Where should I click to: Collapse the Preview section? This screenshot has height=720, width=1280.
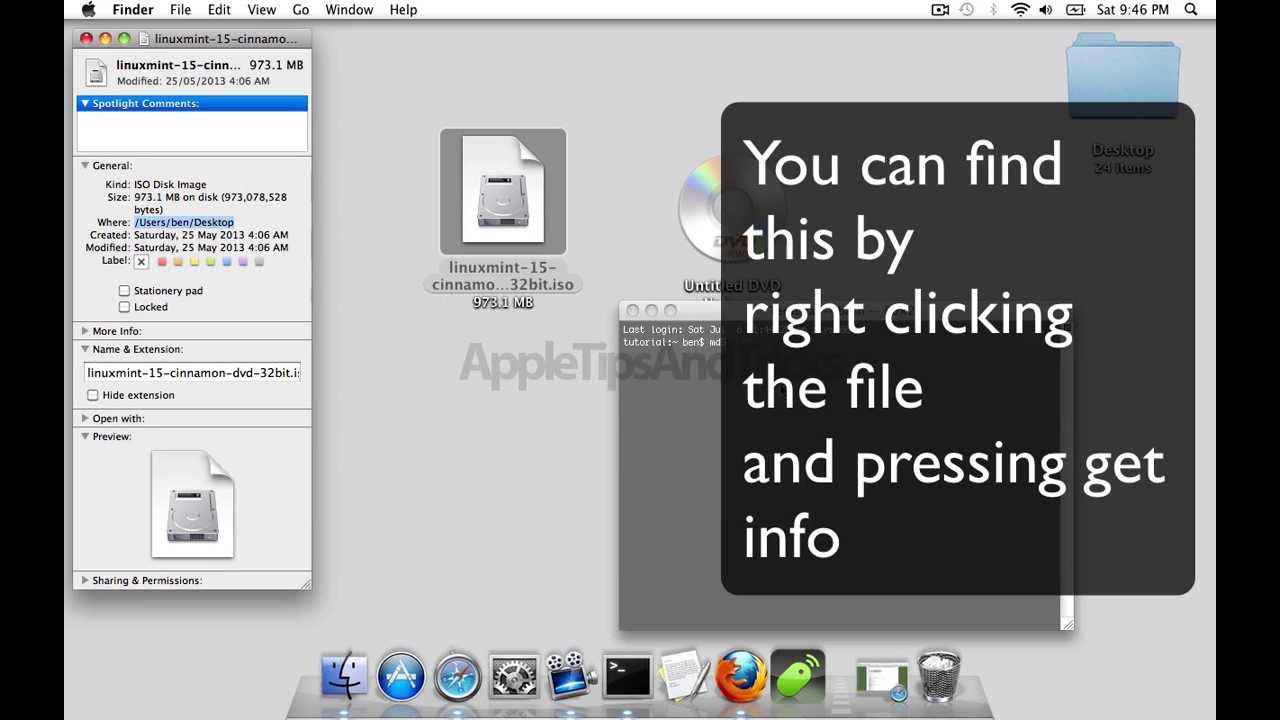pyautogui.click(x=85, y=437)
